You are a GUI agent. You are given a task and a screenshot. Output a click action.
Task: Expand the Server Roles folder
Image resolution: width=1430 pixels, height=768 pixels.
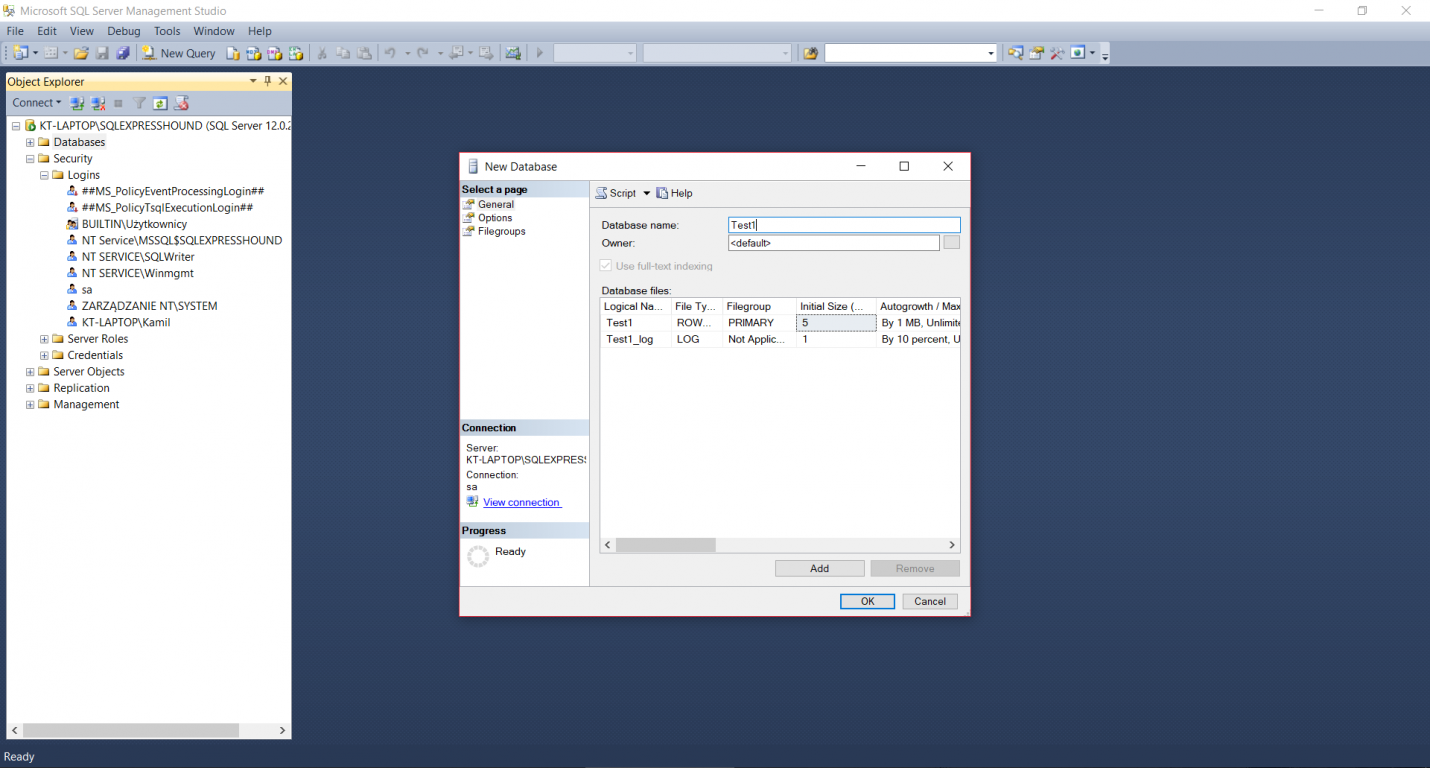point(44,339)
